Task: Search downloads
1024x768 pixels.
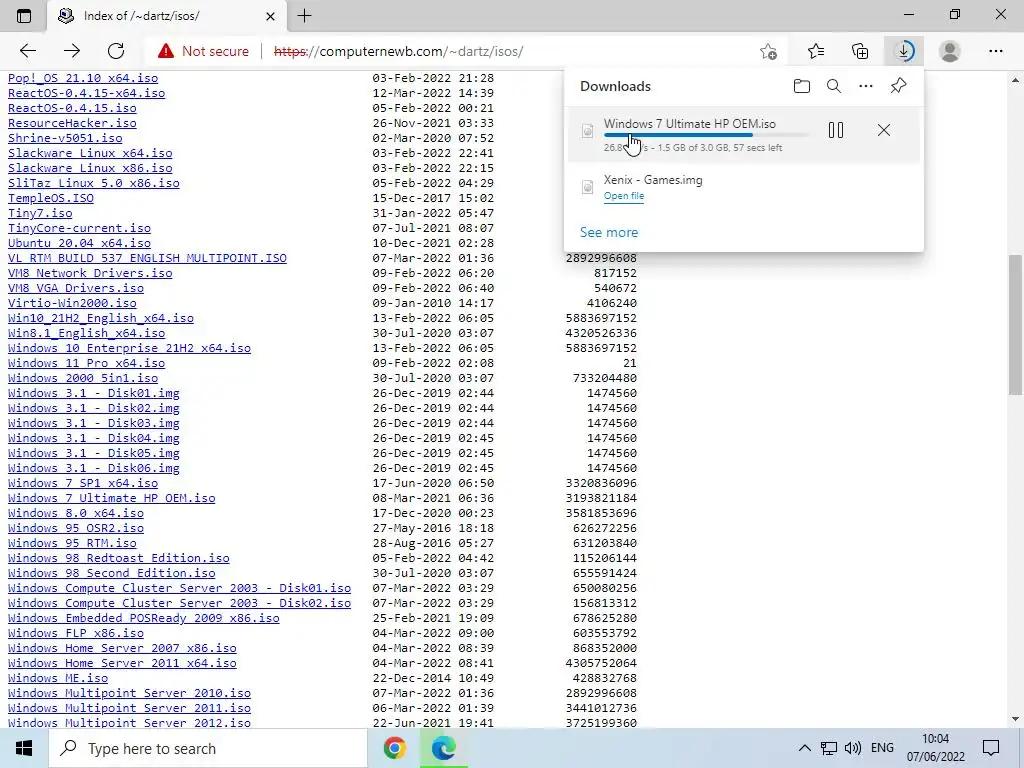Action: 834,86
